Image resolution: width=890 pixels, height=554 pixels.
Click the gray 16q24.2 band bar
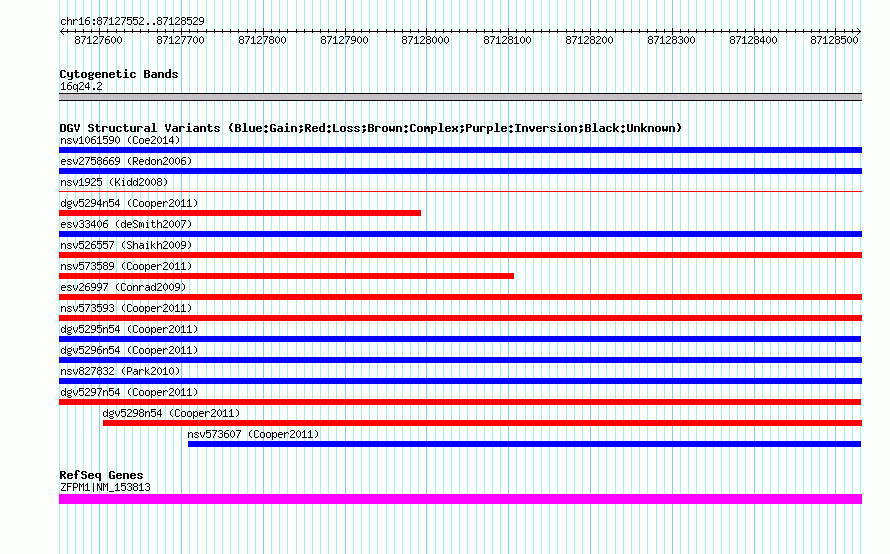click(x=460, y=97)
